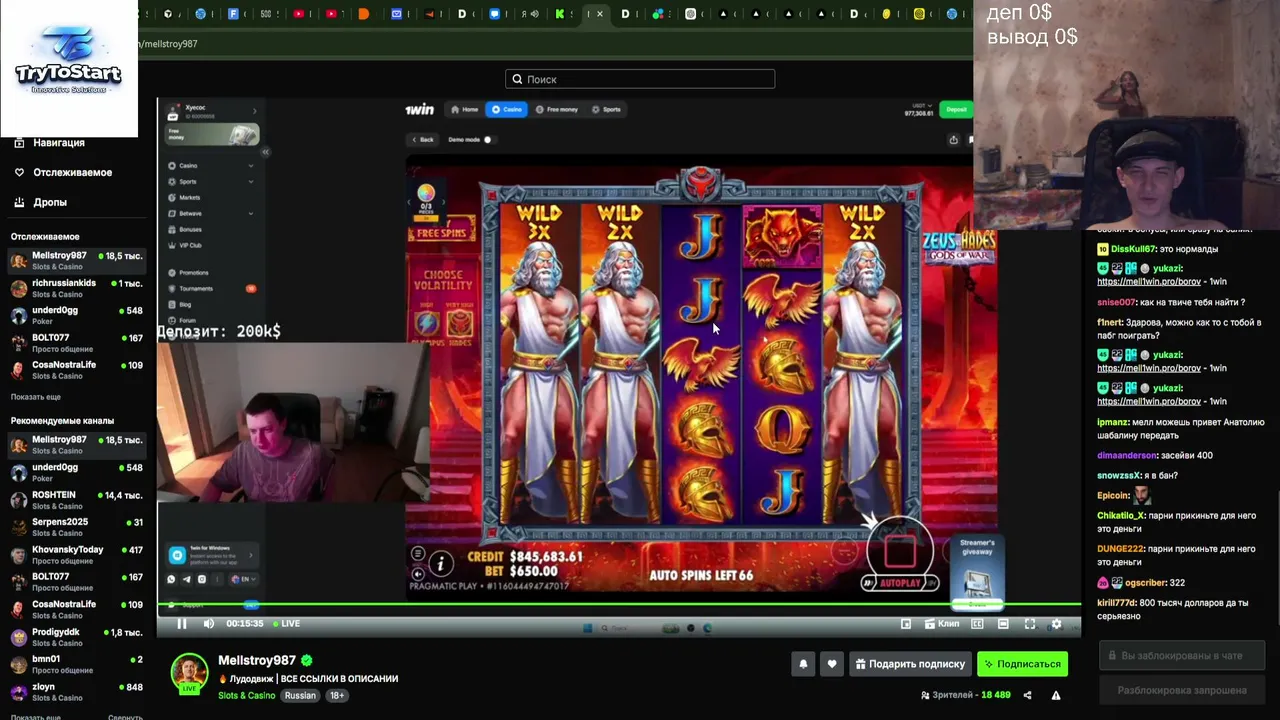Switch the player to theater mode
The width and height of the screenshot is (1280, 720).
coord(1003,624)
